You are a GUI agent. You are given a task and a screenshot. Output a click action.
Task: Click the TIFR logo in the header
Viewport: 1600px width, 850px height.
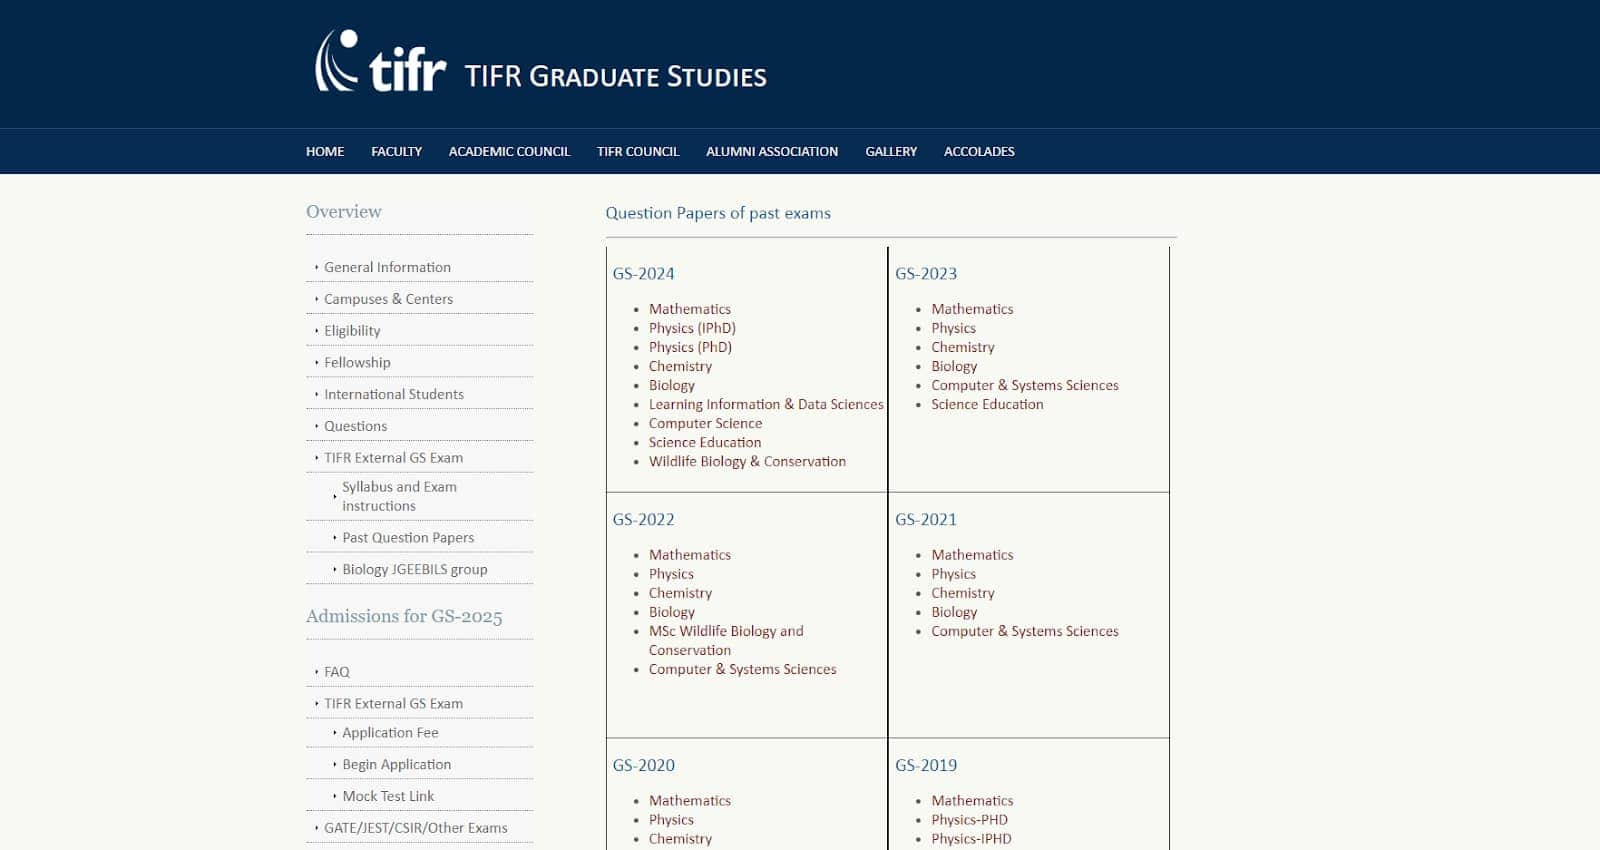point(380,62)
